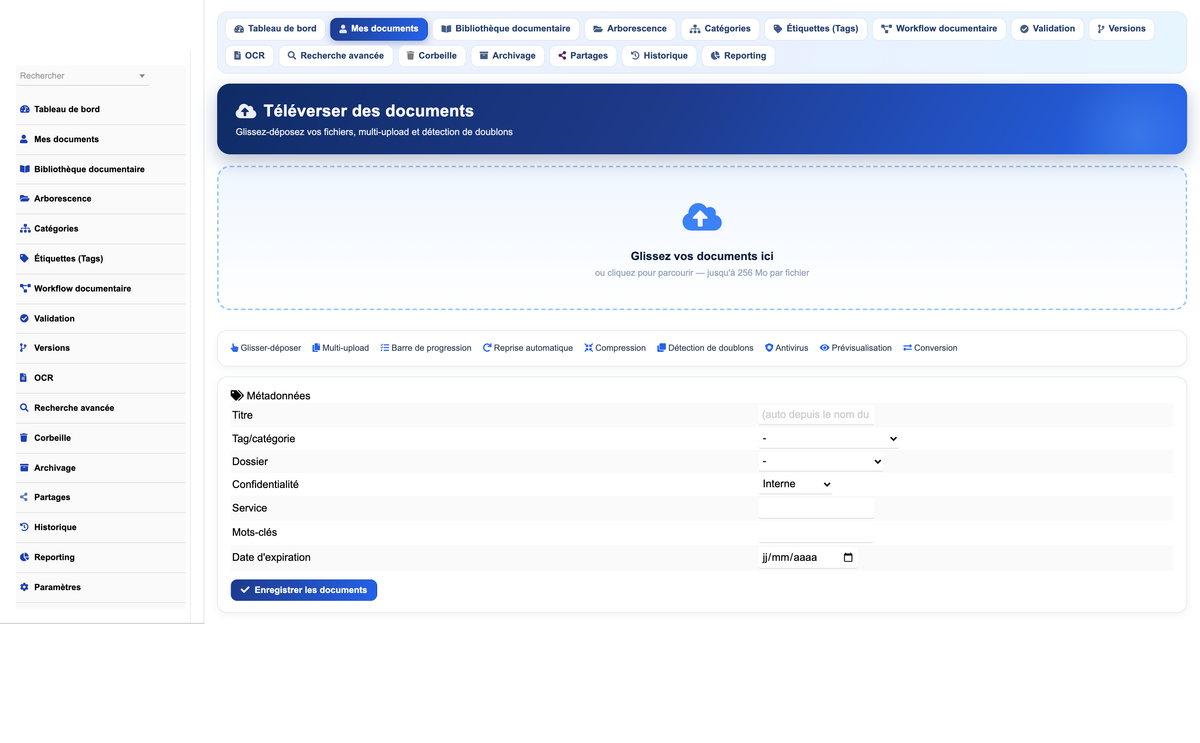The image size is (1200, 743).
Task: Click Enregistrer les documents button
Action: (x=304, y=590)
